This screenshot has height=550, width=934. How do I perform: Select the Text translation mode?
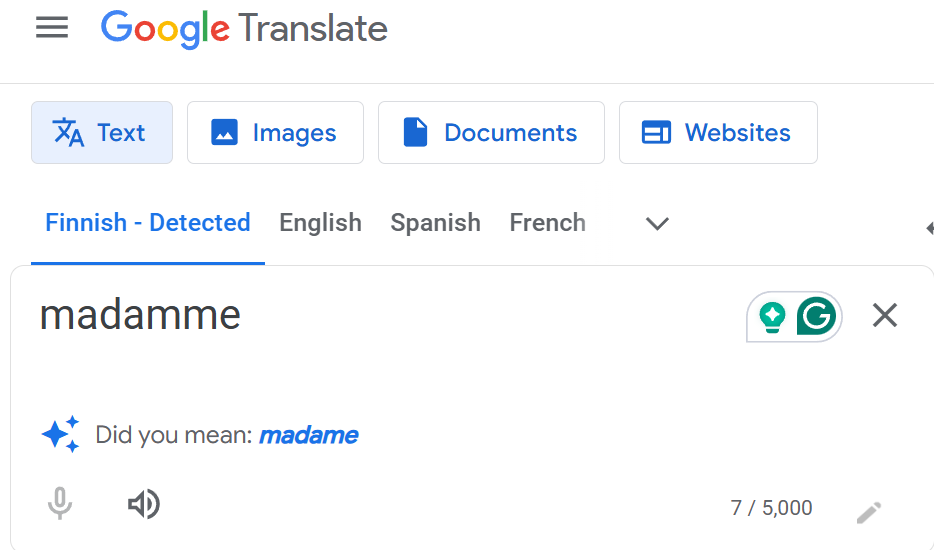pos(102,132)
